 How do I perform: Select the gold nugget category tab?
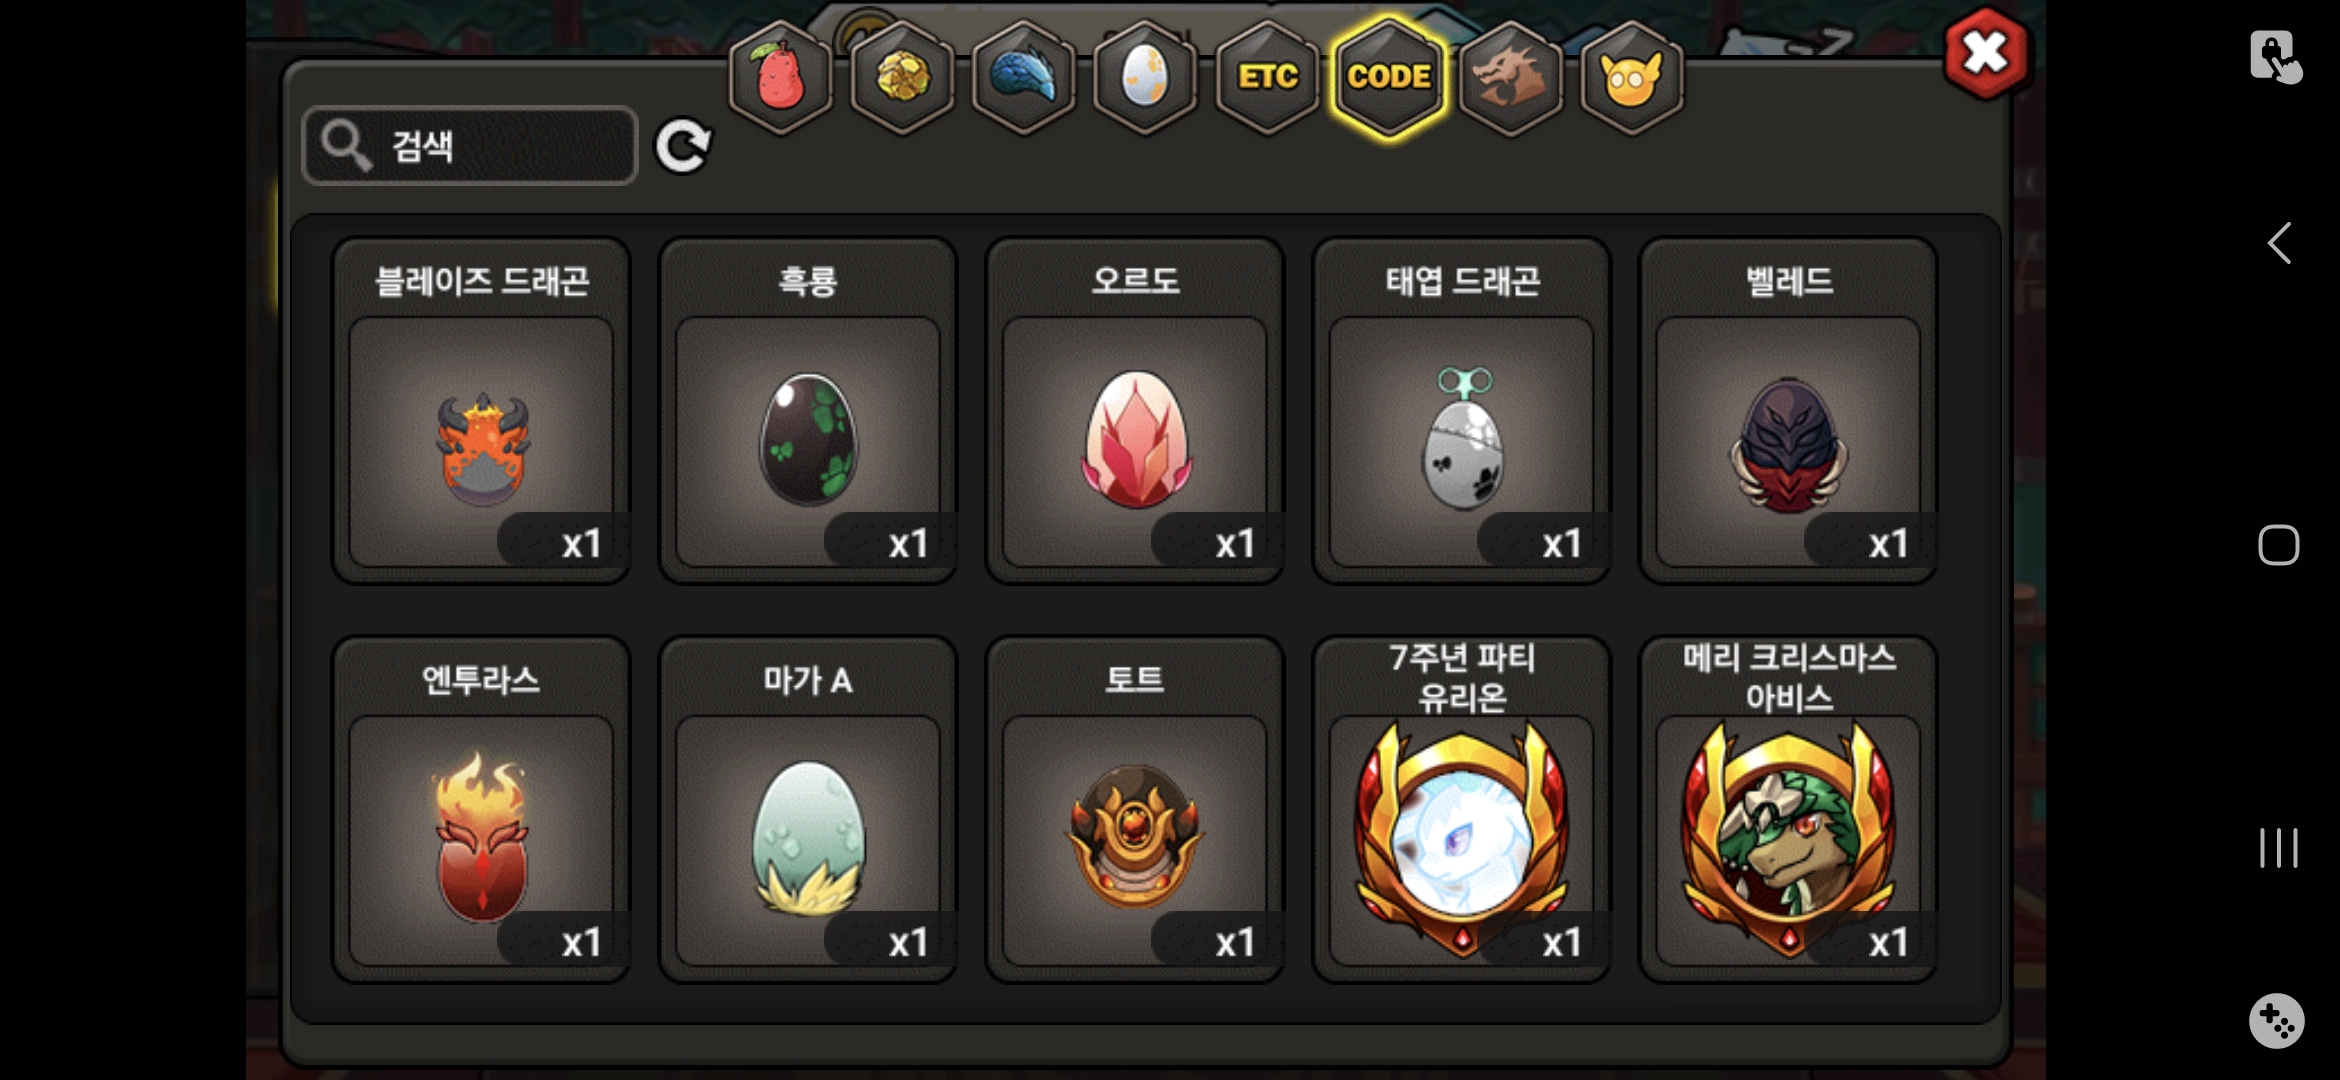click(902, 77)
